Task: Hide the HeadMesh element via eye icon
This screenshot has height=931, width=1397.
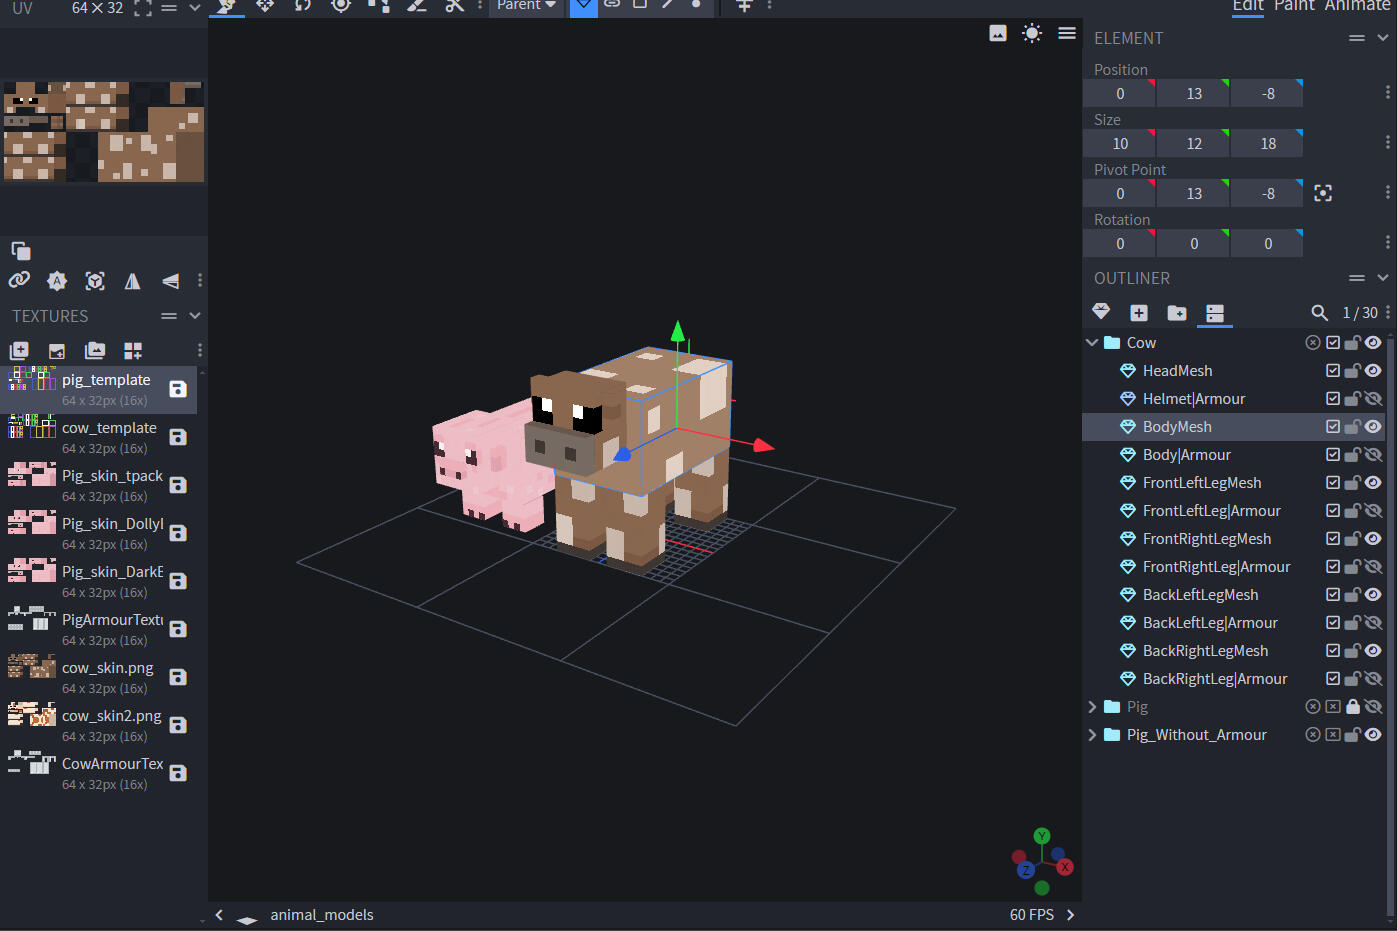Action: pyautogui.click(x=1373, y=371)
